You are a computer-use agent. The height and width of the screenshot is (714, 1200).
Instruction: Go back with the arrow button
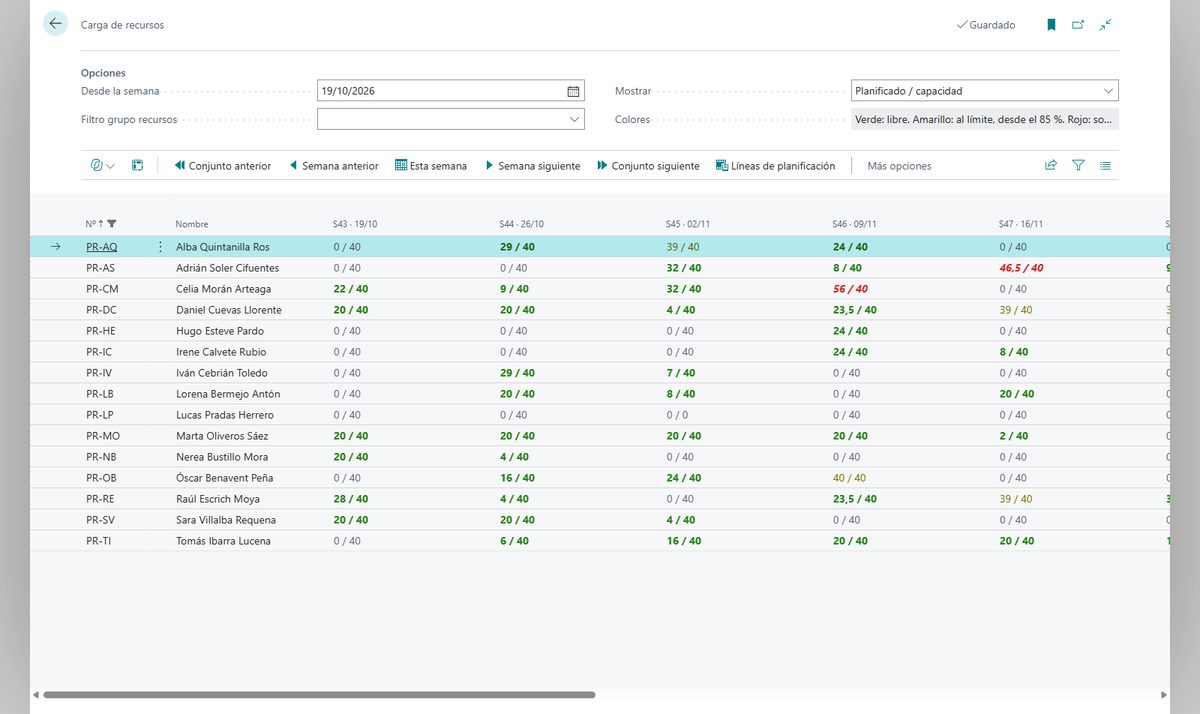point(55,24)
